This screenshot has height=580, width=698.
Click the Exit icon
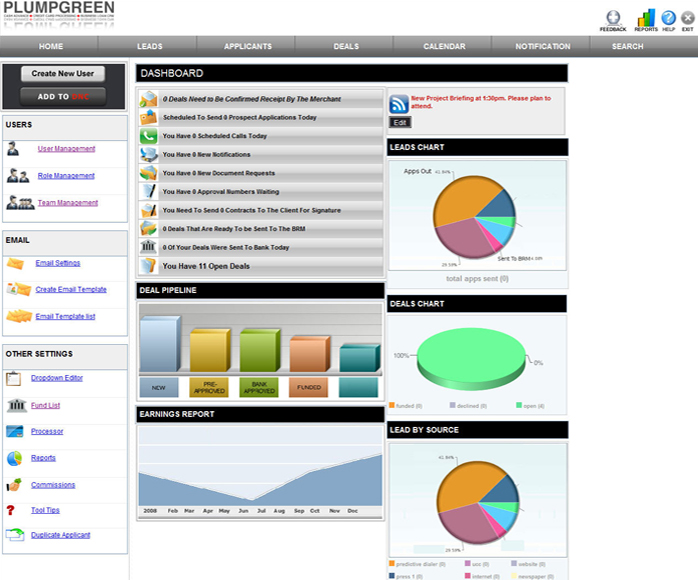687,18
